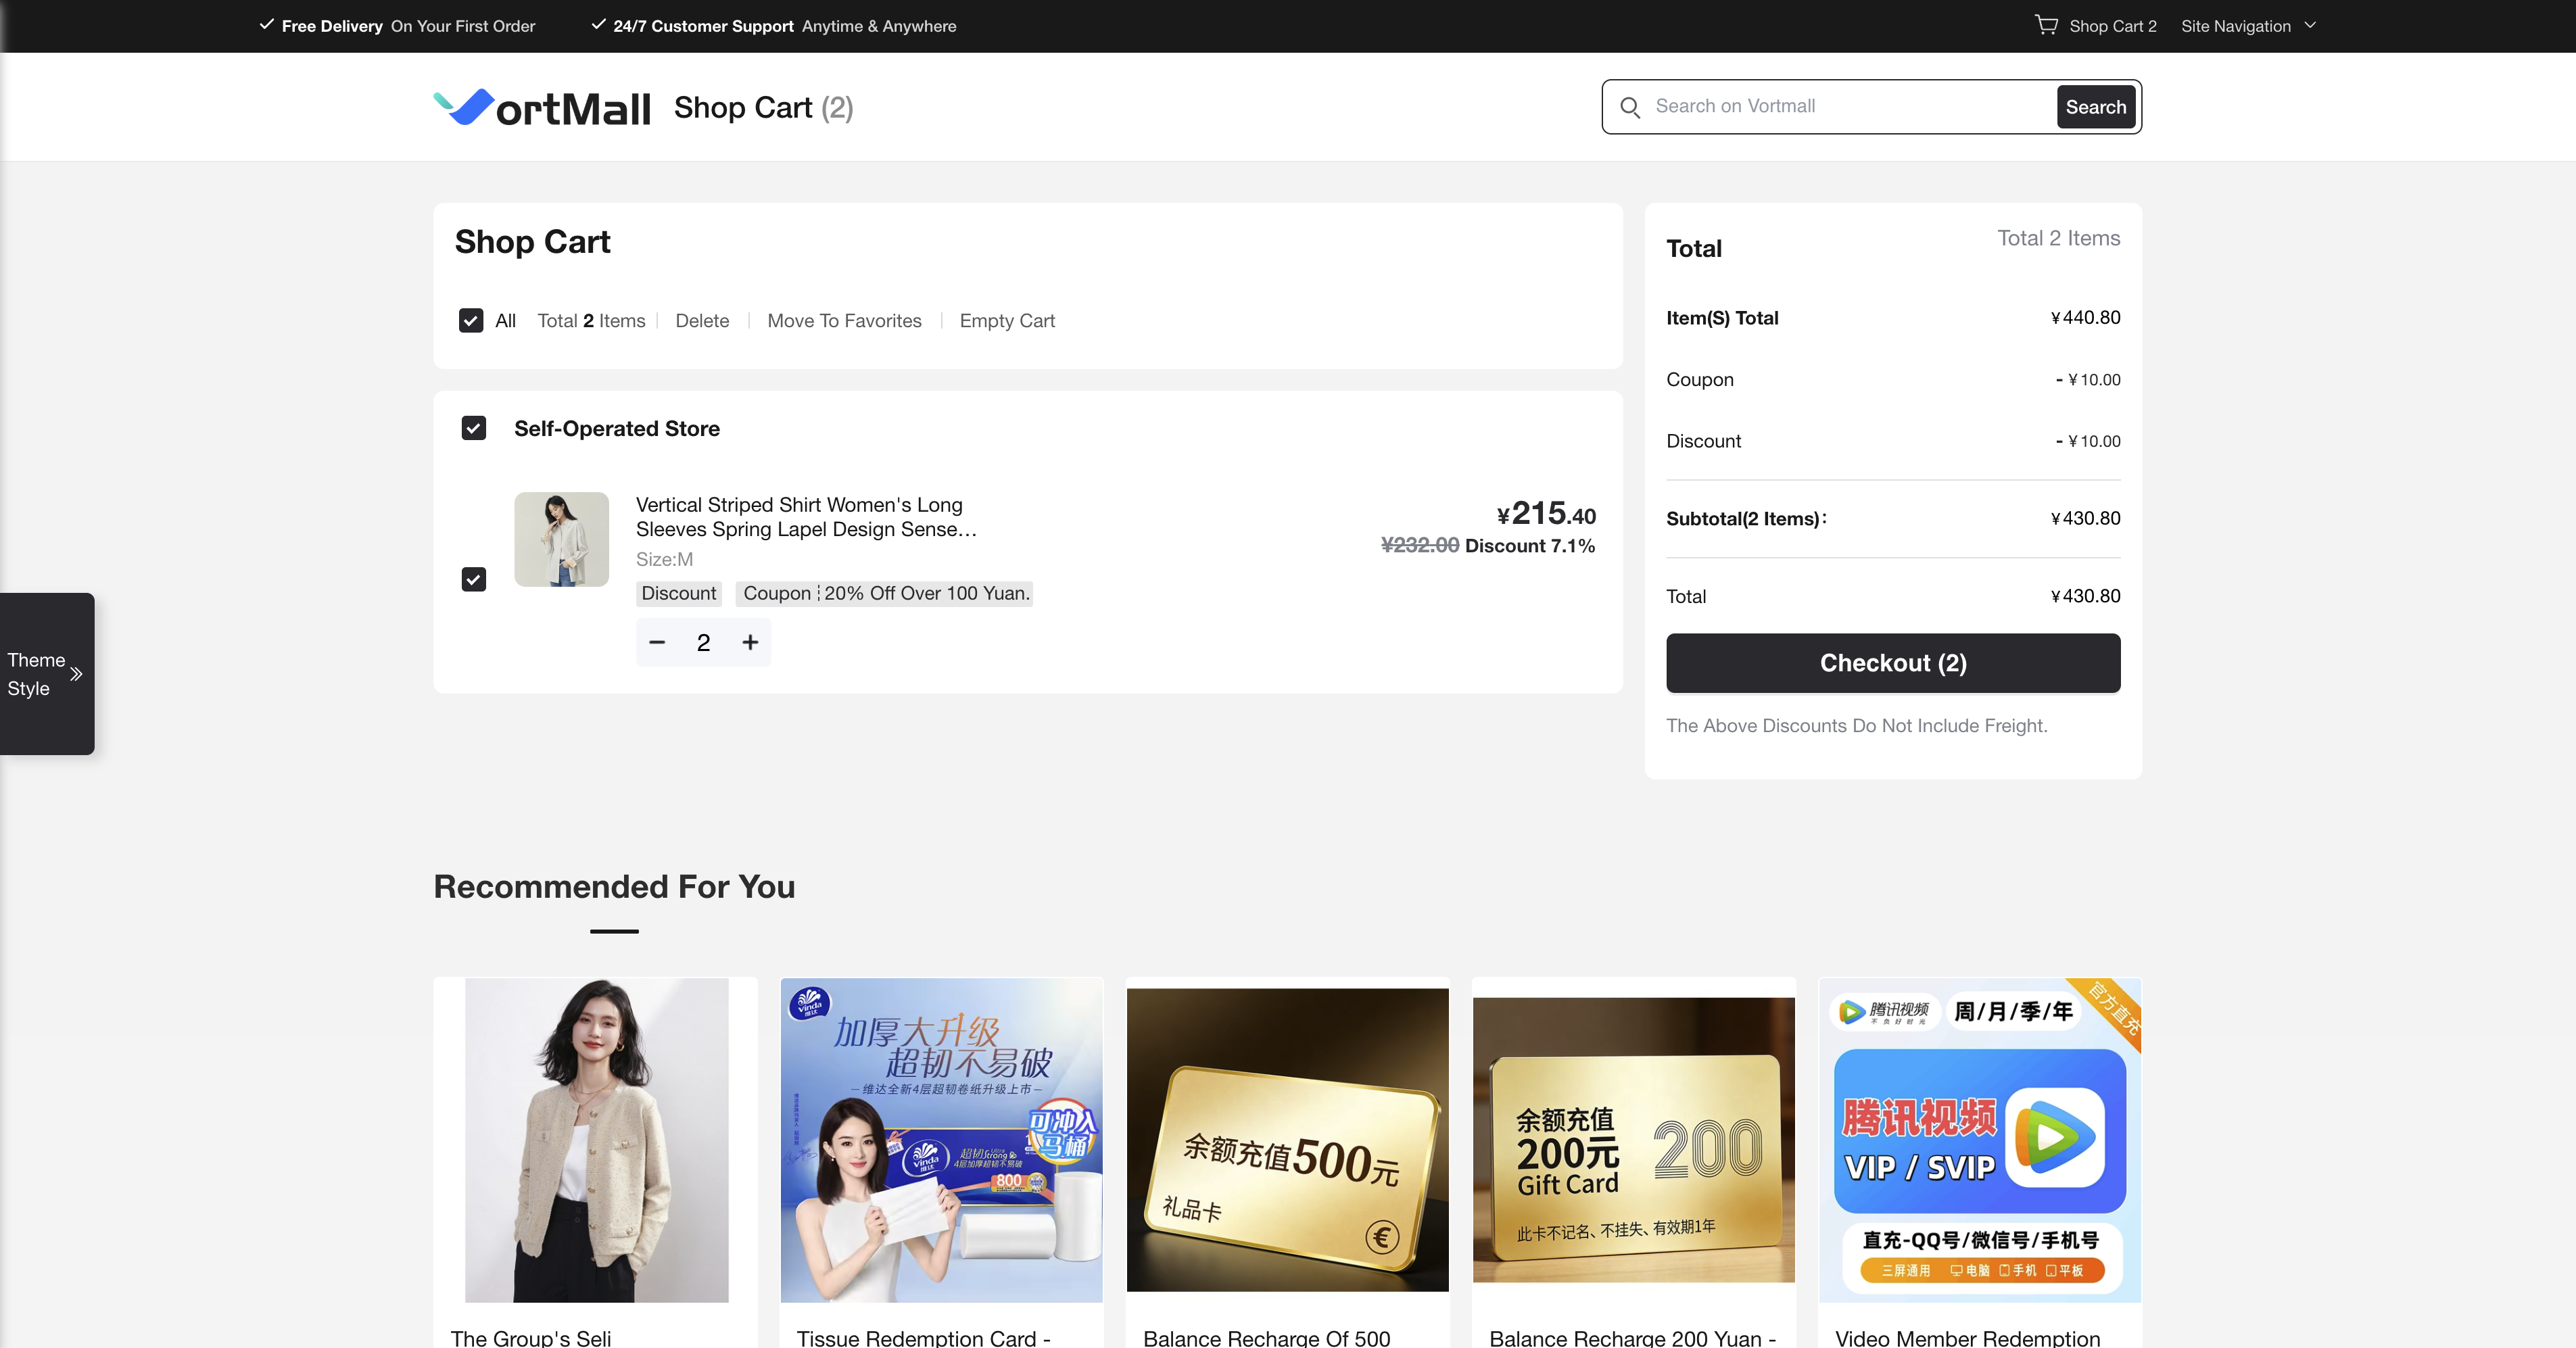Click the Coupon 20% Off tag
2576x1348 pixels.
point(884,593)
